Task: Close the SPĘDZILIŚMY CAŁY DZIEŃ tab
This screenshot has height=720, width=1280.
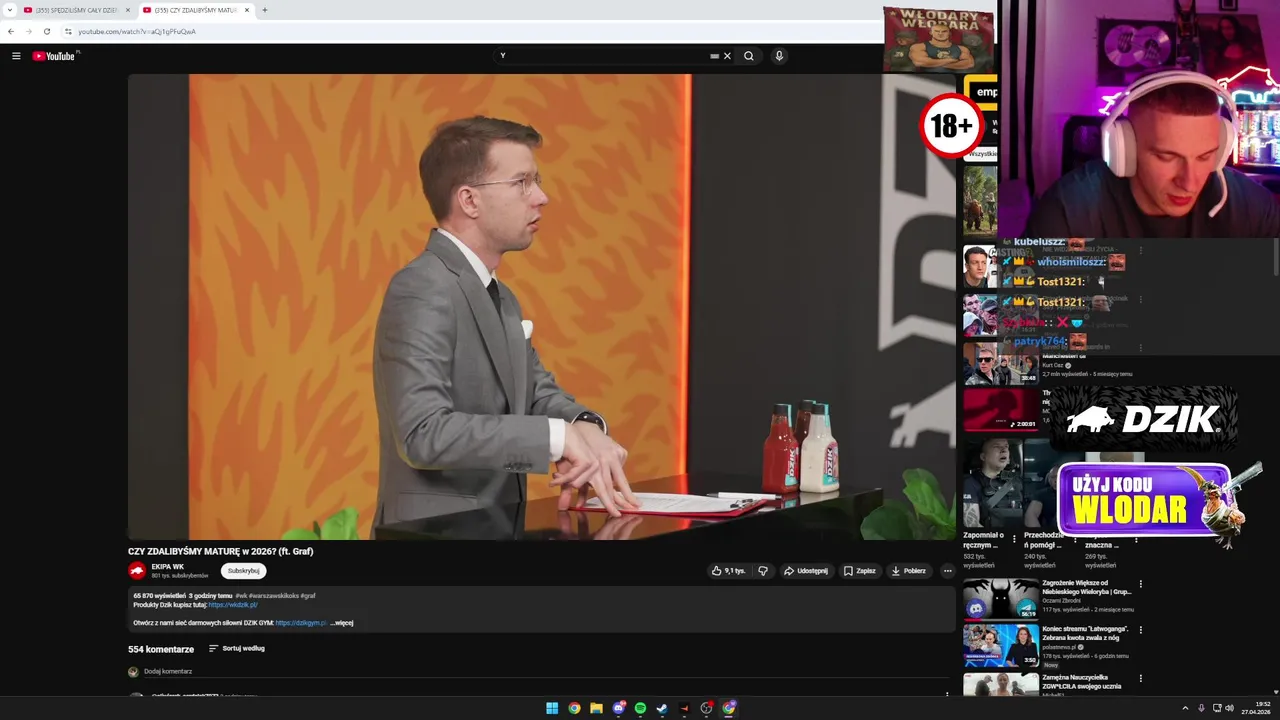Action: [x=127, y=10]
